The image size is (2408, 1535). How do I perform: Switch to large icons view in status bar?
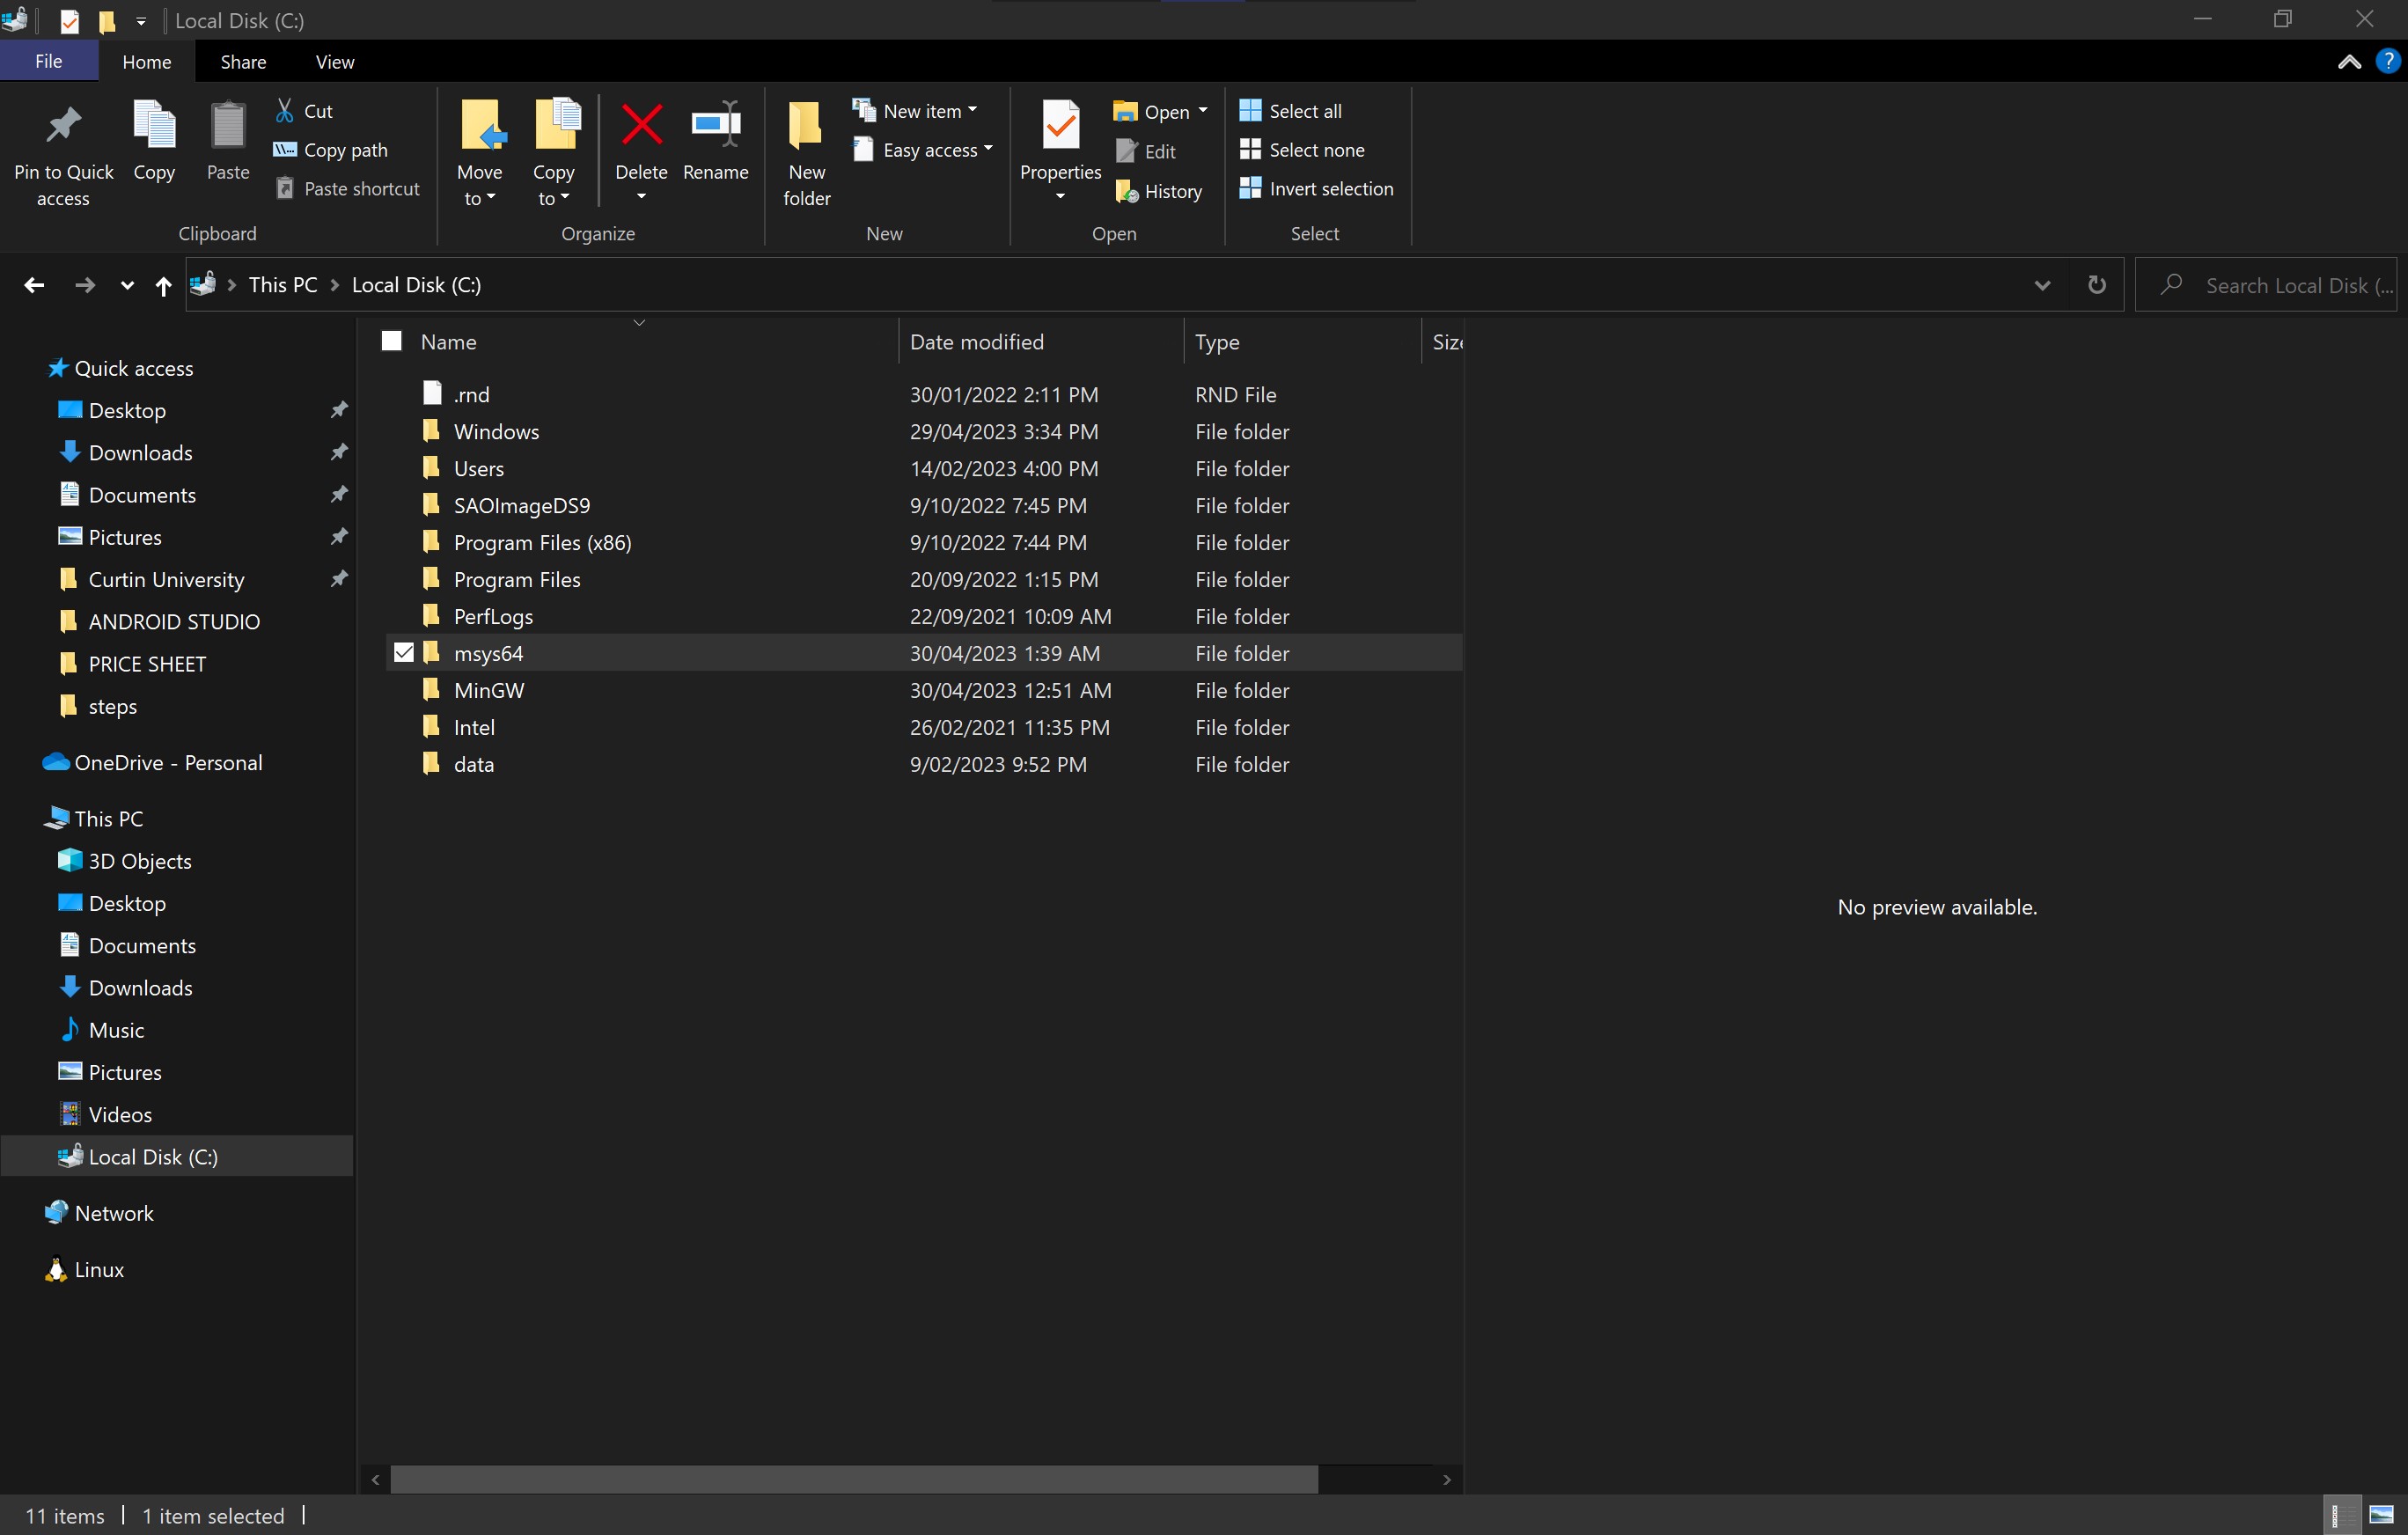(x=2382, y=1515)
